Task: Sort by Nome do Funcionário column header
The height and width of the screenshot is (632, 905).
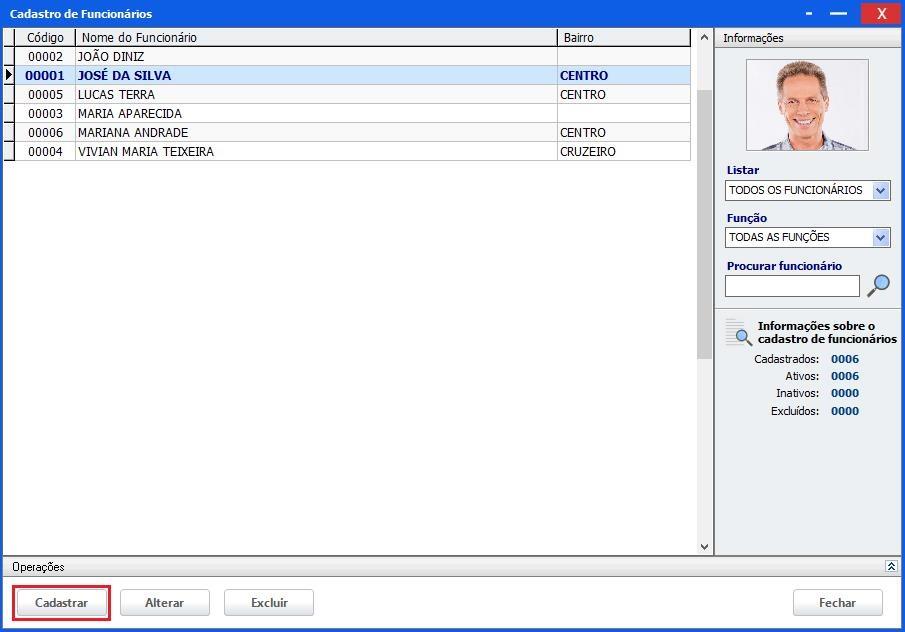Action: click(316, 38)
